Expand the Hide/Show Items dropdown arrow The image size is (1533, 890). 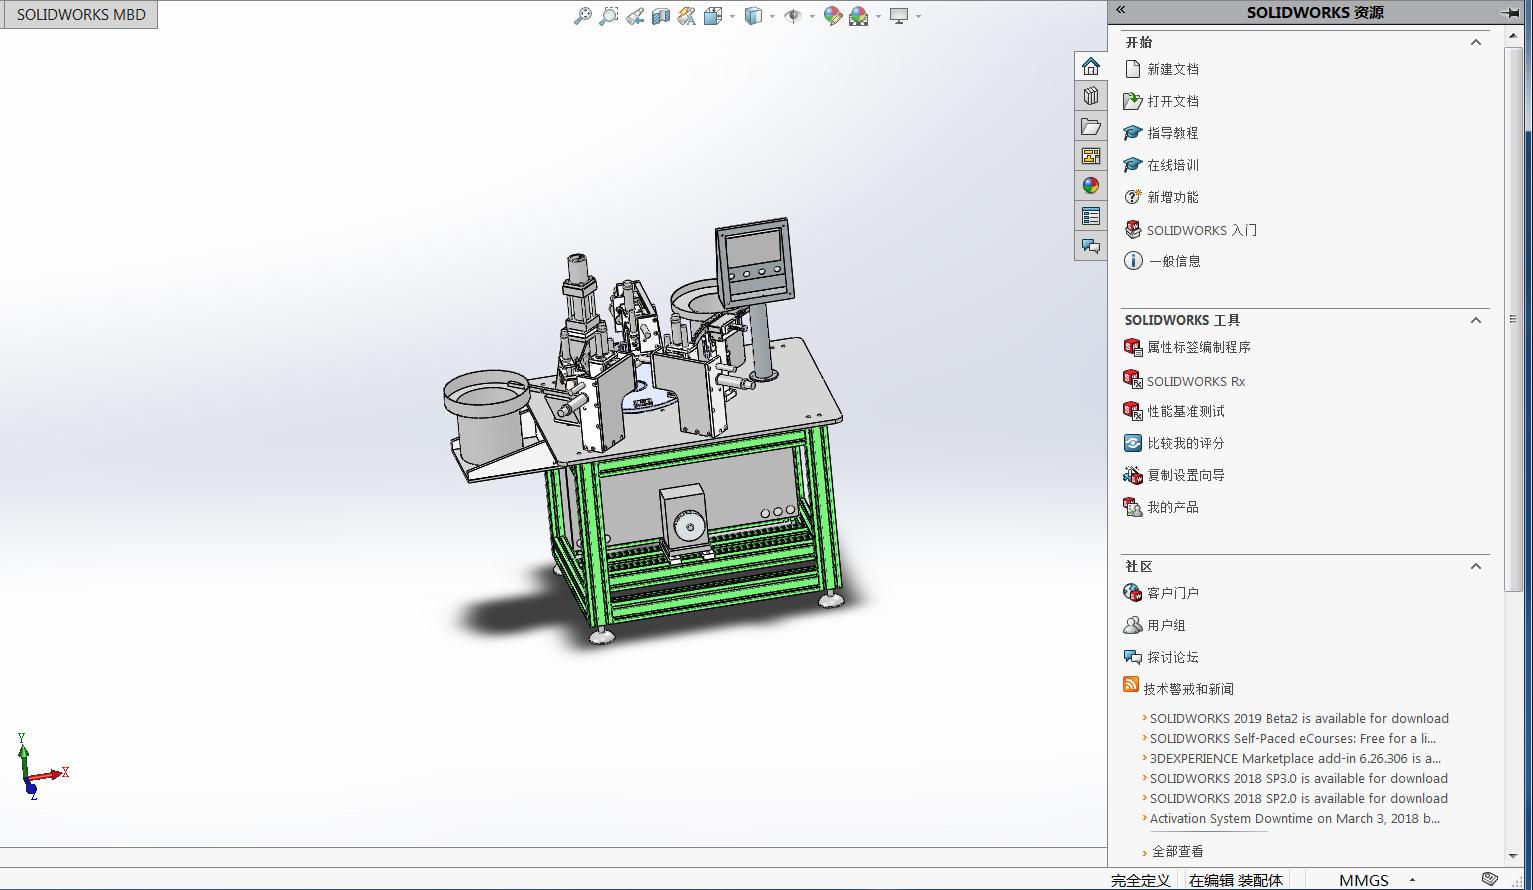point(812,16)
